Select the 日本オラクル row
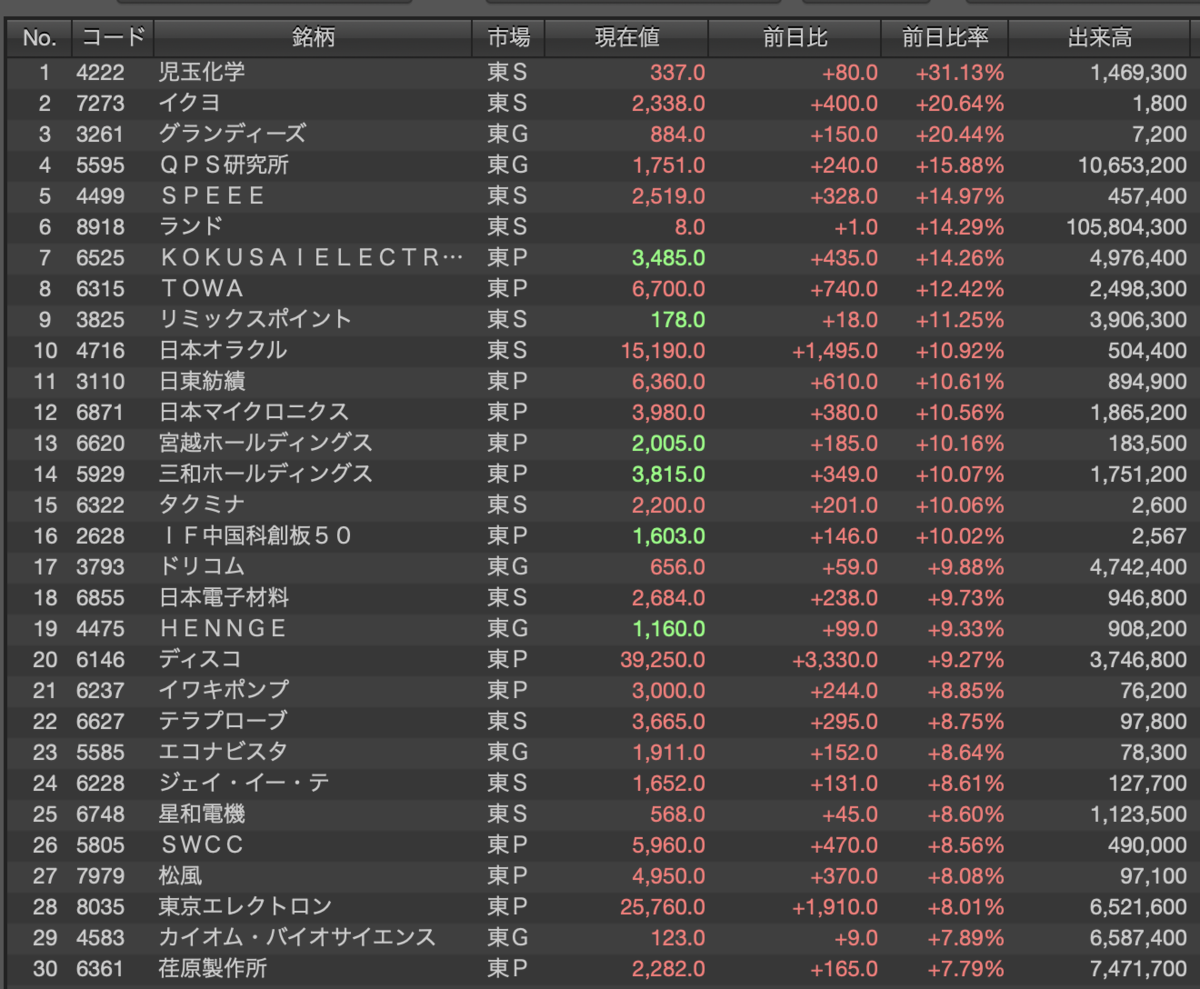1200x989 pixels. (600, 351)
